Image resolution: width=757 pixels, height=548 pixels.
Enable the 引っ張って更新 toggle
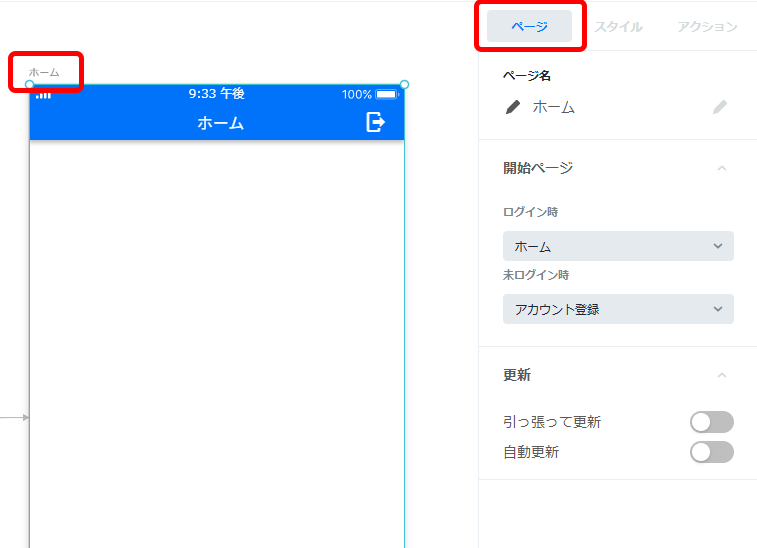pyautogui.click(x=712, y=422)
